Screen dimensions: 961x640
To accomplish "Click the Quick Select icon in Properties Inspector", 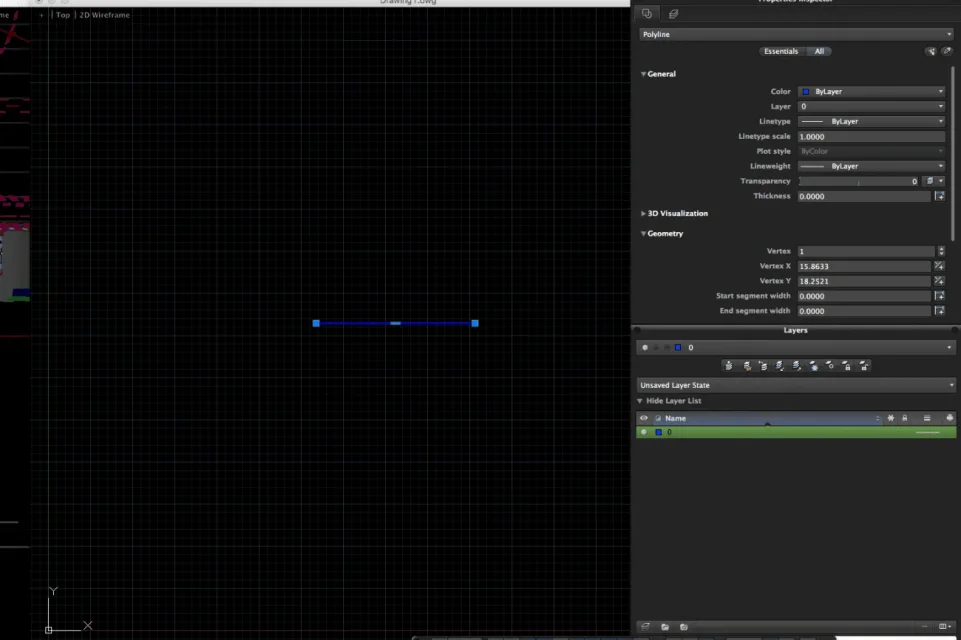I will 931,51.
